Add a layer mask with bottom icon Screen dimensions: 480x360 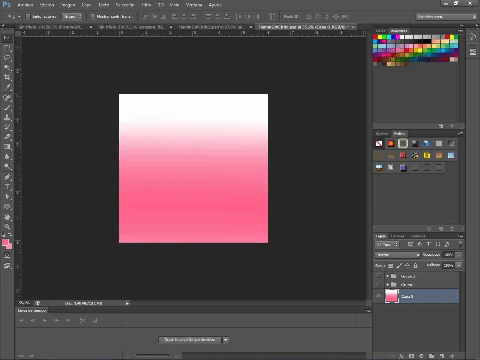pos(411,356)
